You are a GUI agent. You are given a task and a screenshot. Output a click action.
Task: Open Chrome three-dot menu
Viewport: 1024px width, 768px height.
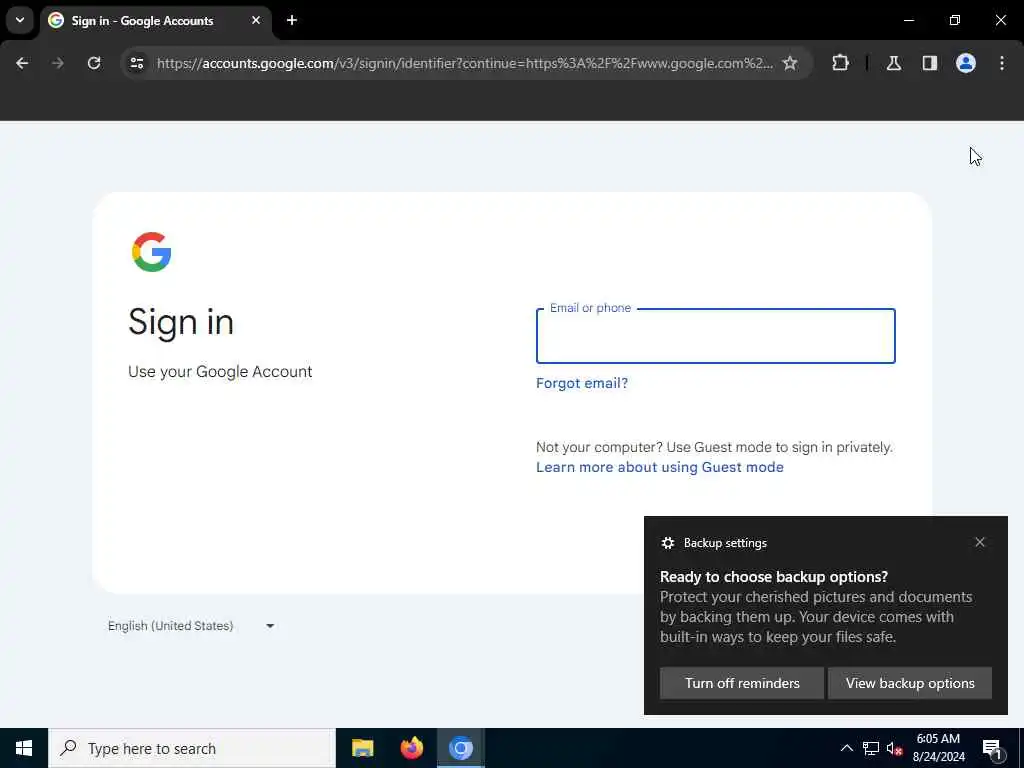(x=1002, y=63)
